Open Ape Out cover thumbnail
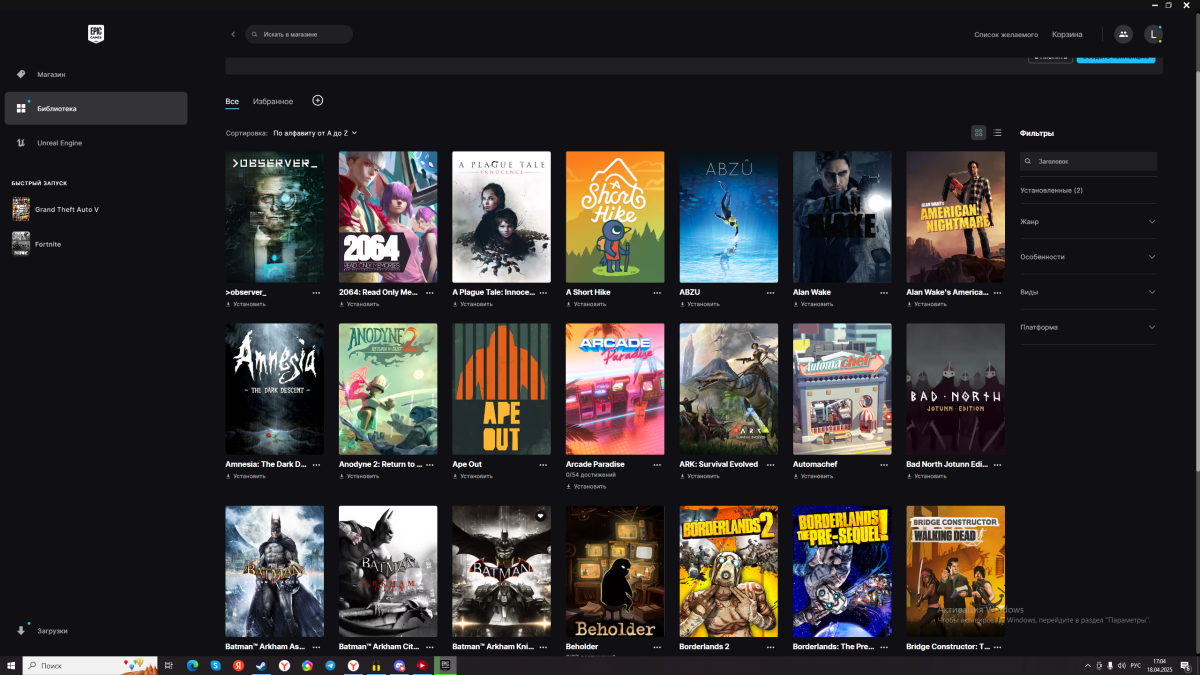 [x=501, y=389]
